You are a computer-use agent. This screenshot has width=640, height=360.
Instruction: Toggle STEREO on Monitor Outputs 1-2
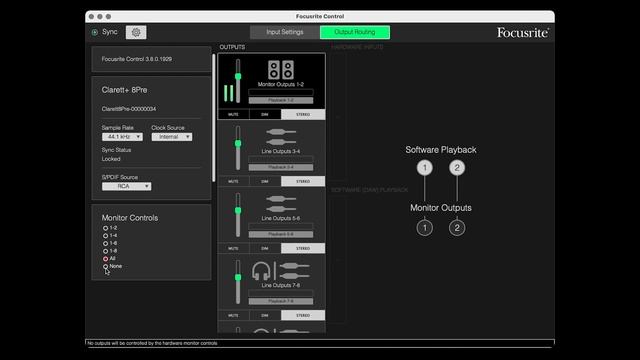(x=303, y=115)
